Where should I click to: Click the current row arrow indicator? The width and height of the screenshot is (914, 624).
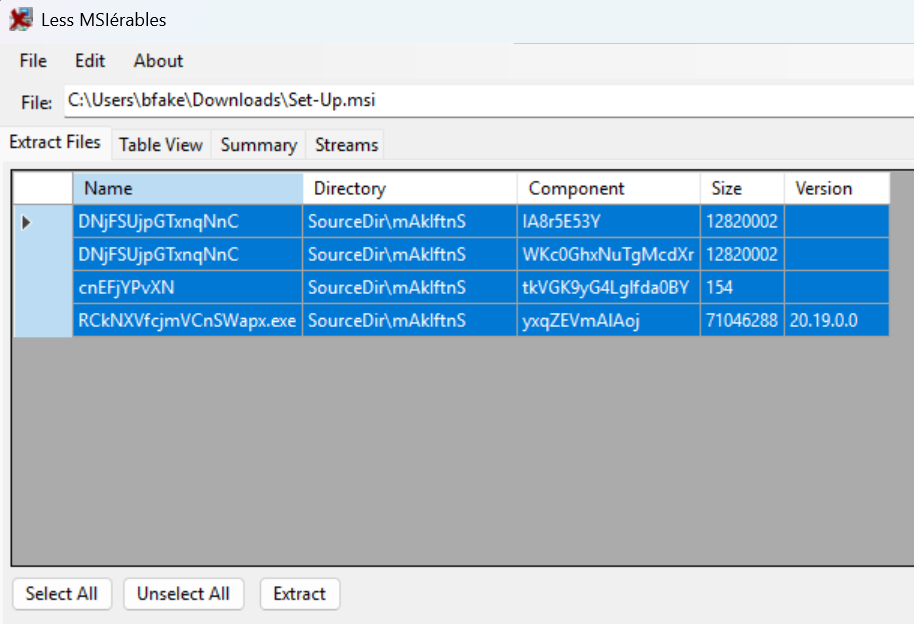click(x=26, y=222)
